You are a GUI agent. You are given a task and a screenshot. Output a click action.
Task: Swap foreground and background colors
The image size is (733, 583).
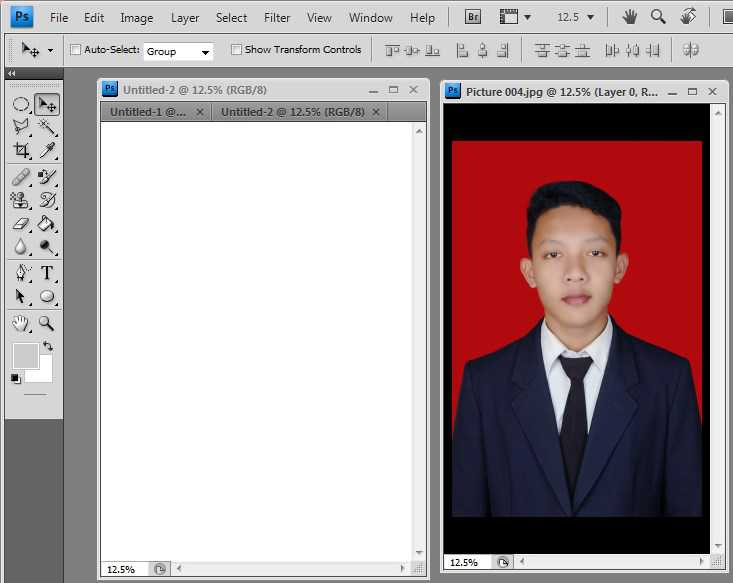coord(48,346)
